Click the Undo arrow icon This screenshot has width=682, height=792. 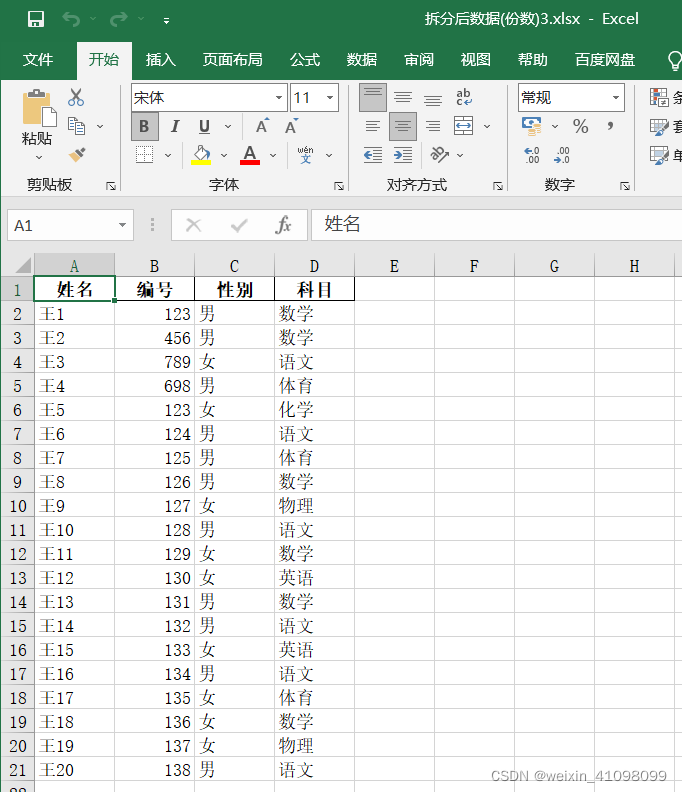click(71, 19)
